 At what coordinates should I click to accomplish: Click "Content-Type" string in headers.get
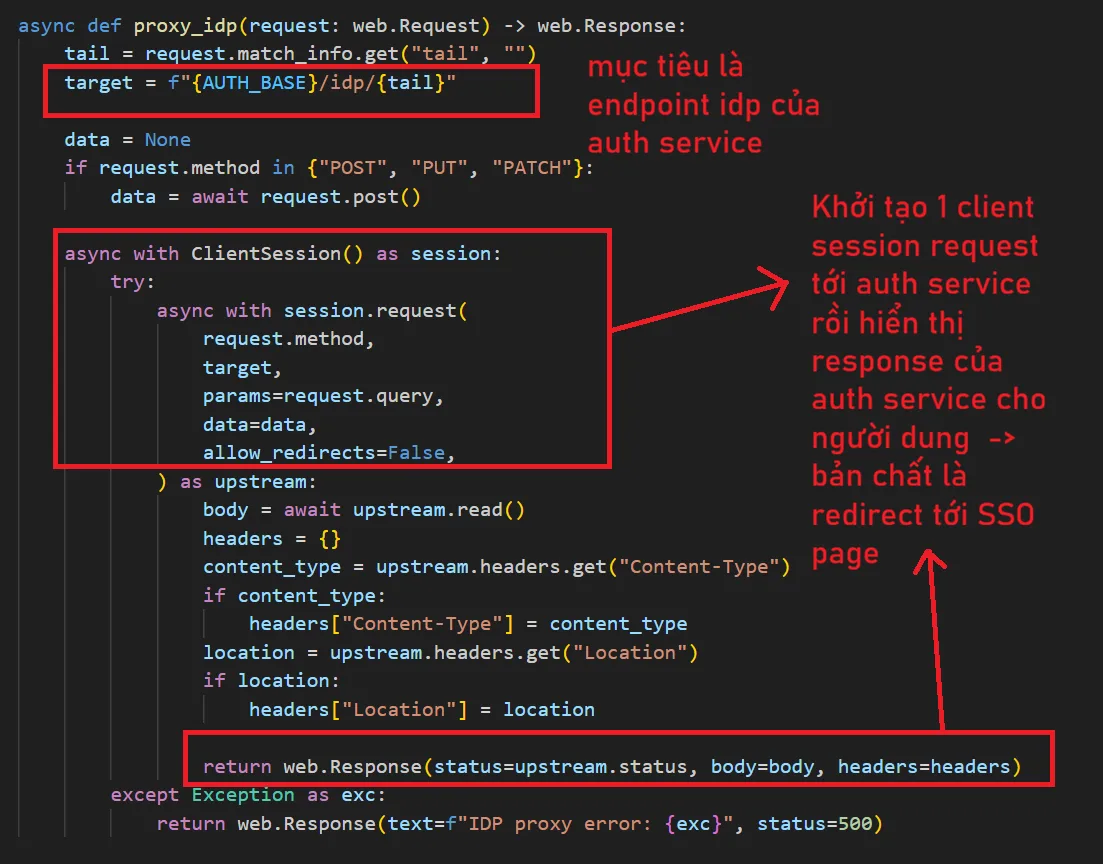pyautogui.click(x=698, y=568)
